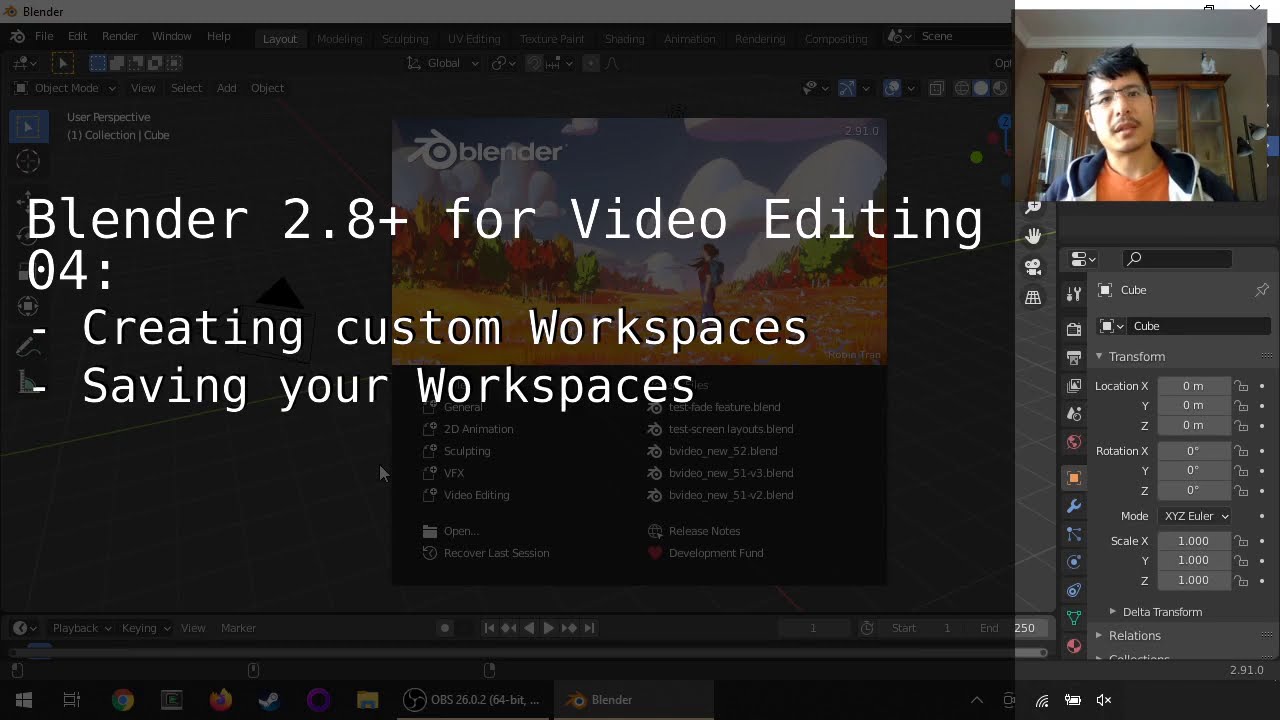The image size is (1280, 720).
Task: Open the Modifier properties tab (blue wrench)
Action: click(1074, 506)
